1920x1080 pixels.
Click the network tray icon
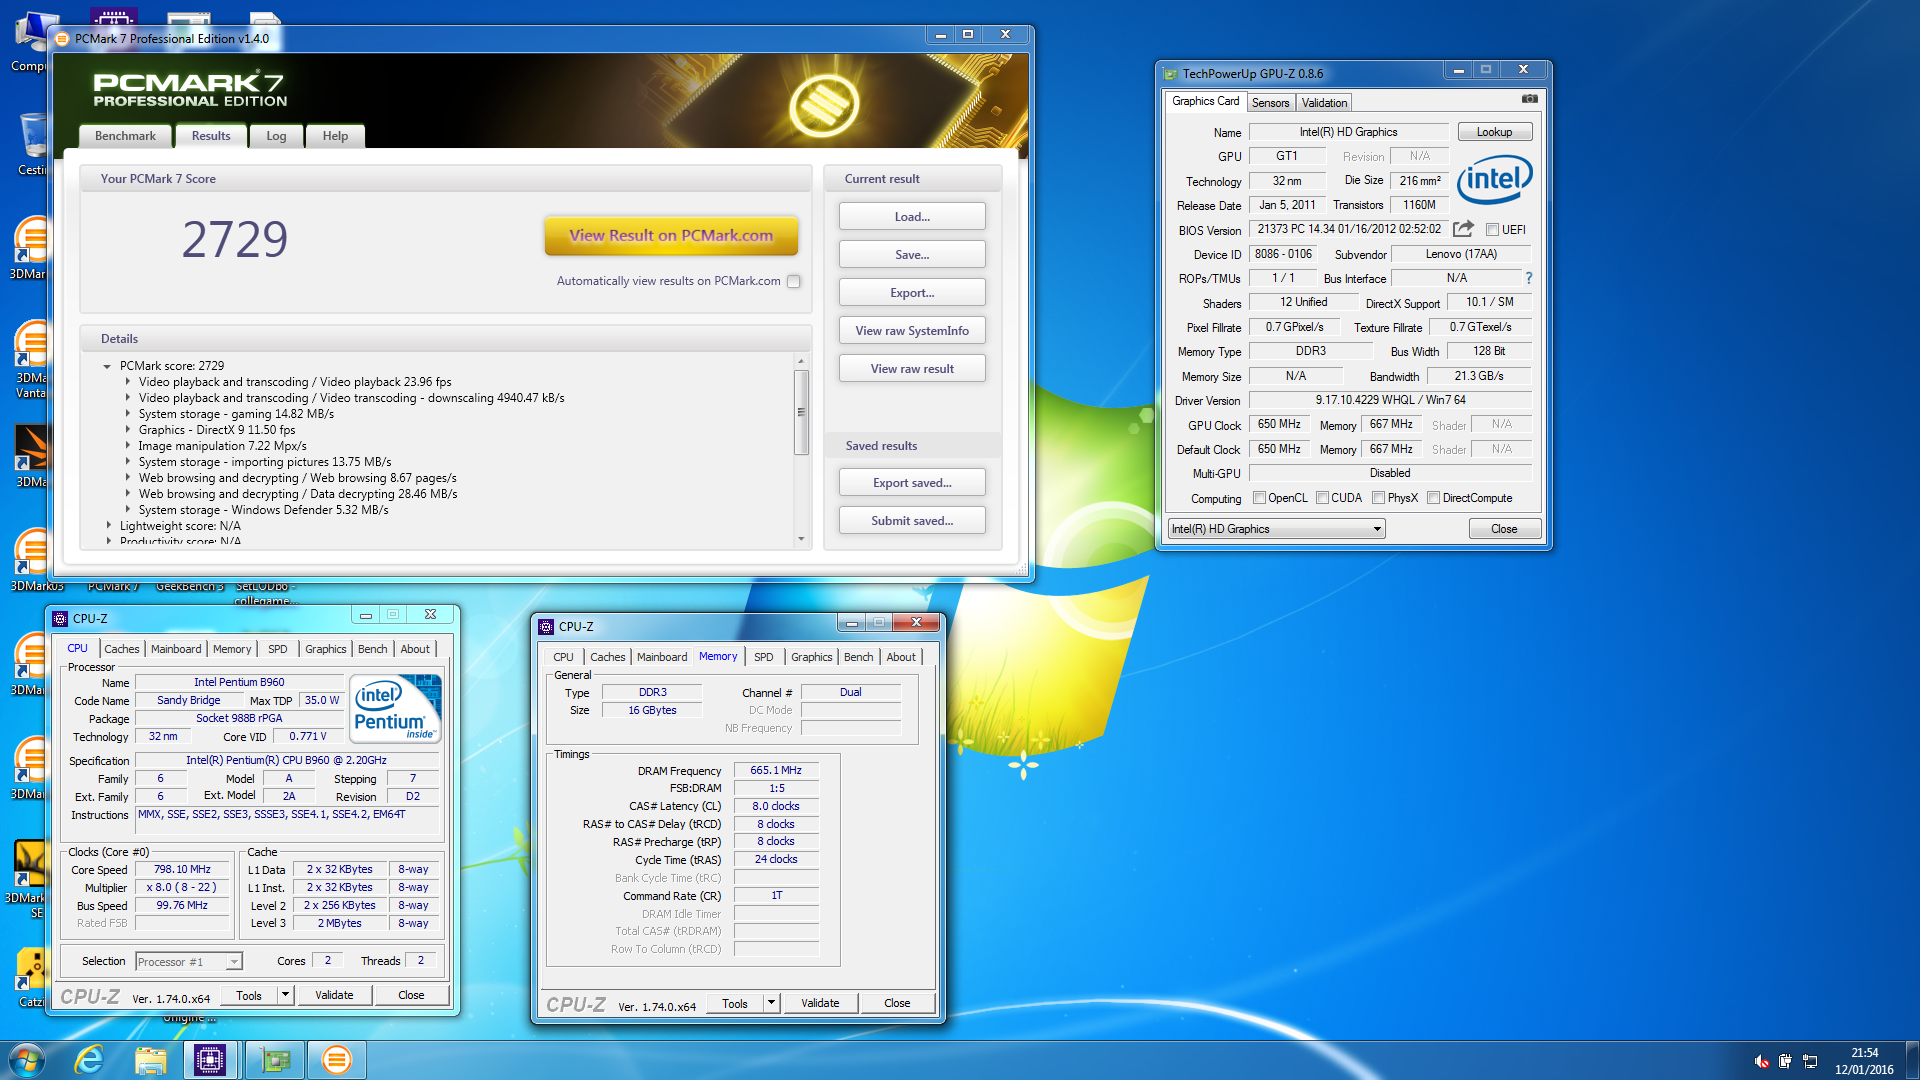(1810, 1061)
